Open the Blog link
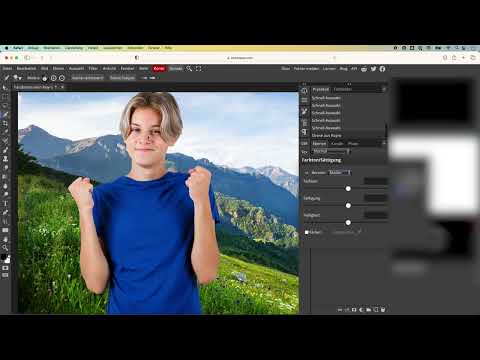480x360 pixels. (344, 69)
